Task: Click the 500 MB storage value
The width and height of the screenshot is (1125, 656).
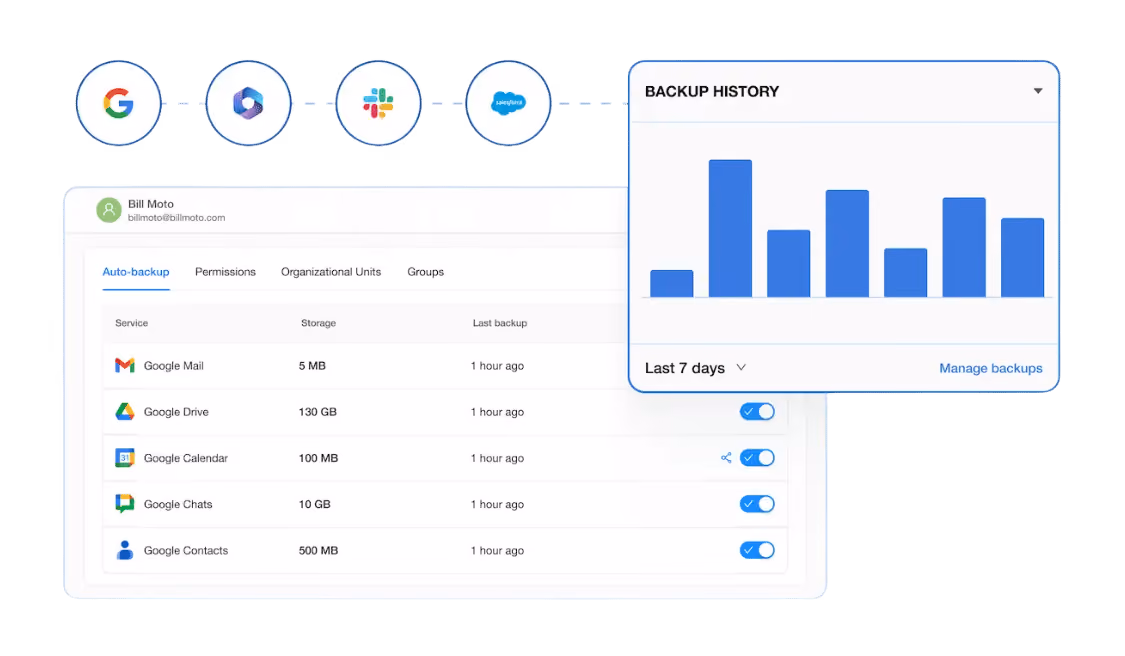Action: (318, 550)
